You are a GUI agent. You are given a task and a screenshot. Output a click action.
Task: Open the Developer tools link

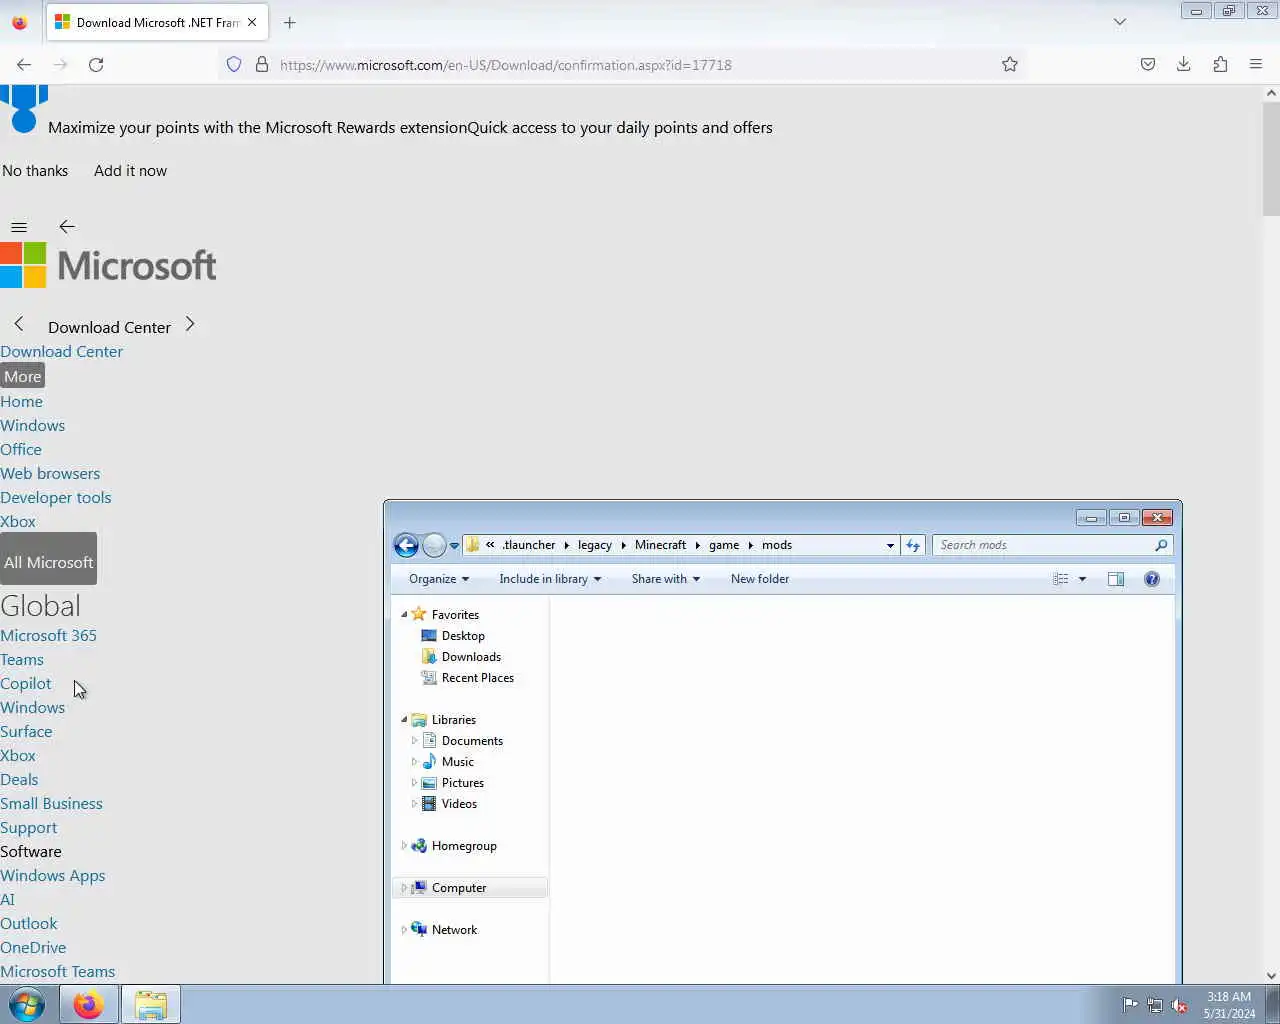tap(55, 498)
